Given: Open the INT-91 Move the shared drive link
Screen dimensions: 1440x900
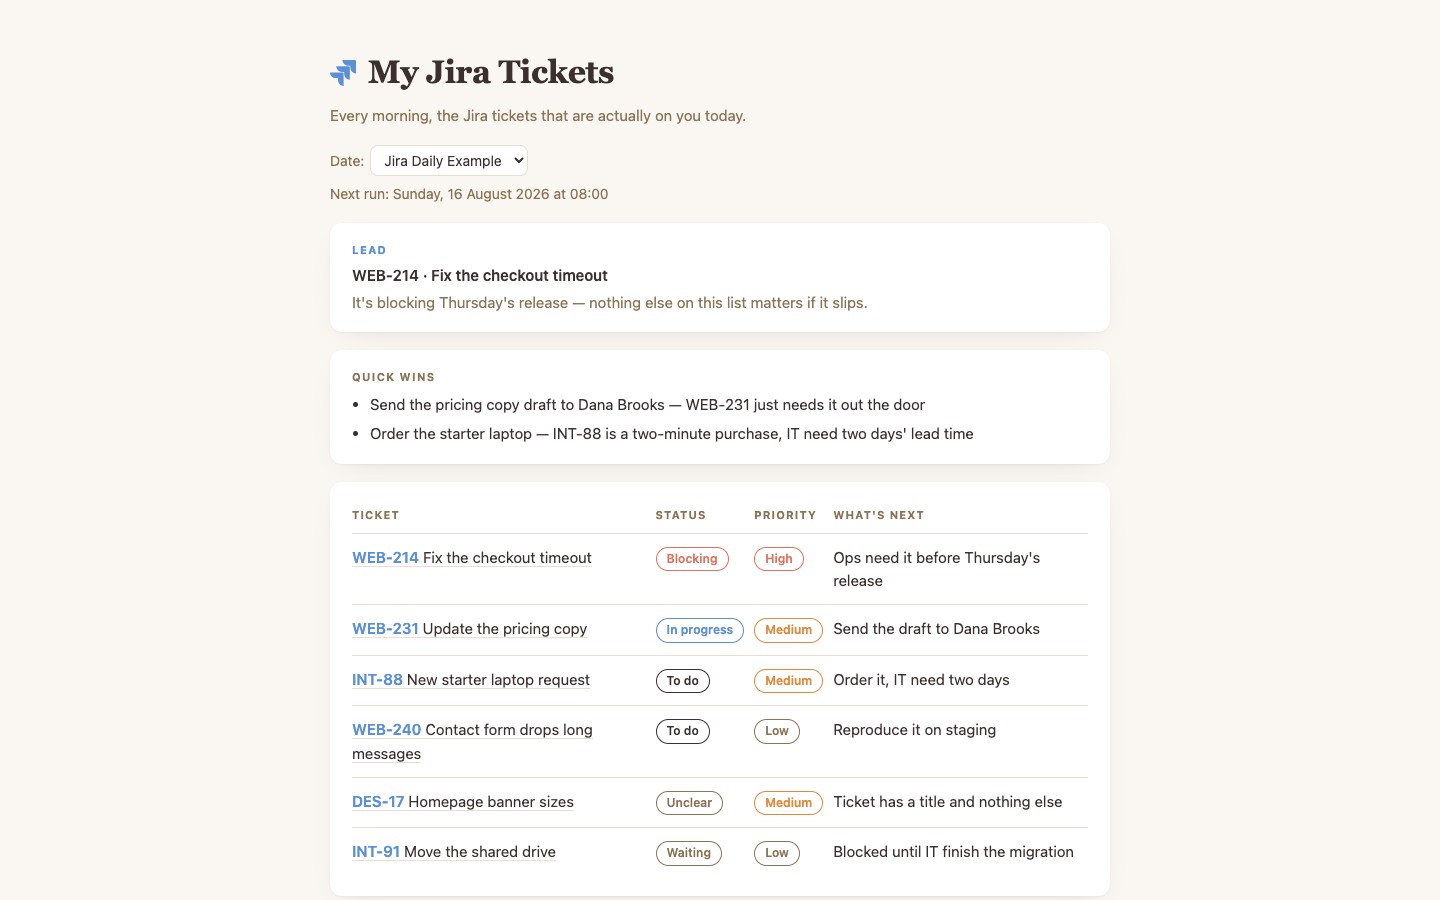Looking at the screenshot, I should (x=454, y=852).
